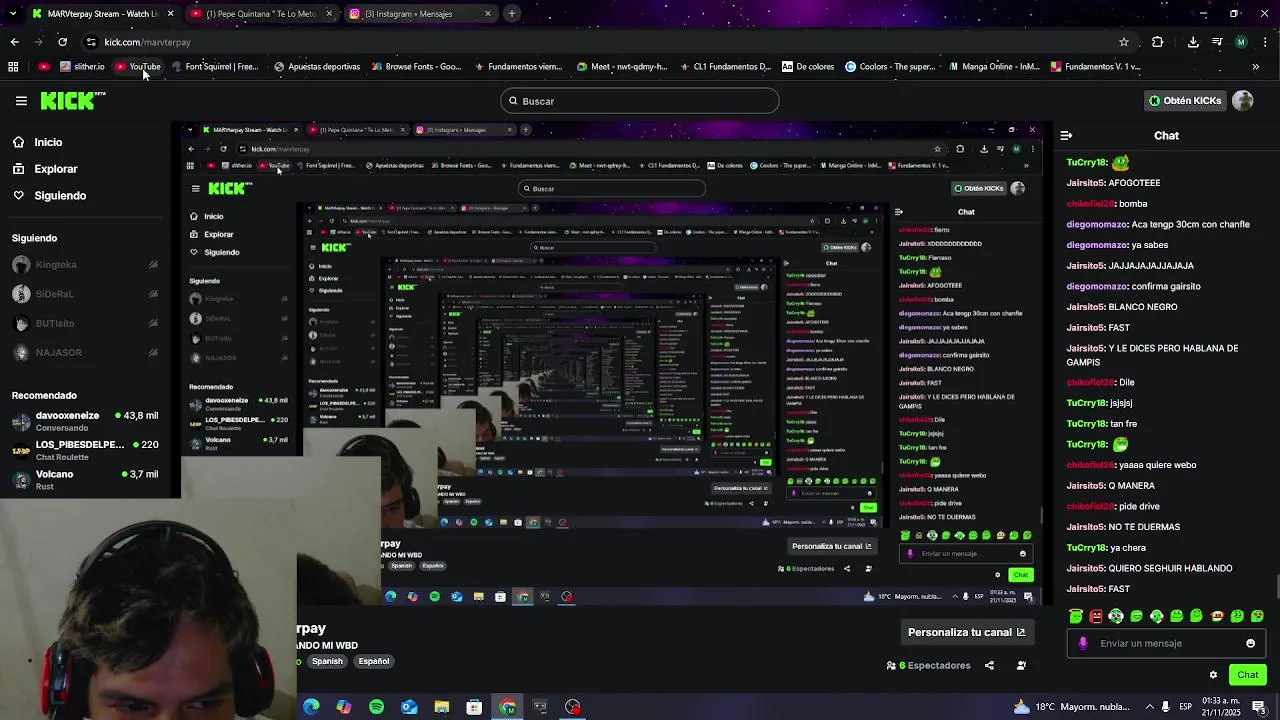Share the stream using share icon
Screen dimensions: 1280x720
click(989, 665)
